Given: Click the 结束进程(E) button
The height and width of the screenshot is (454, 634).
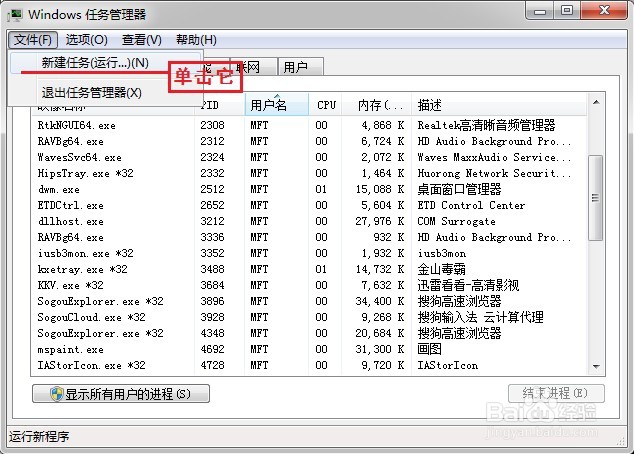Looking at the screenshot, I should point(556,393).
